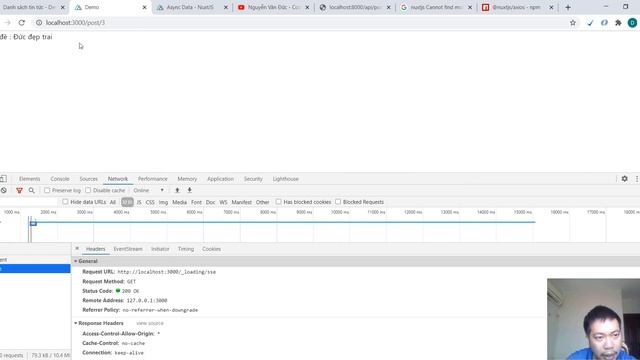Show the Cookies details tab
This screenshot has width=640, height=360.
(x=211, y=249)
